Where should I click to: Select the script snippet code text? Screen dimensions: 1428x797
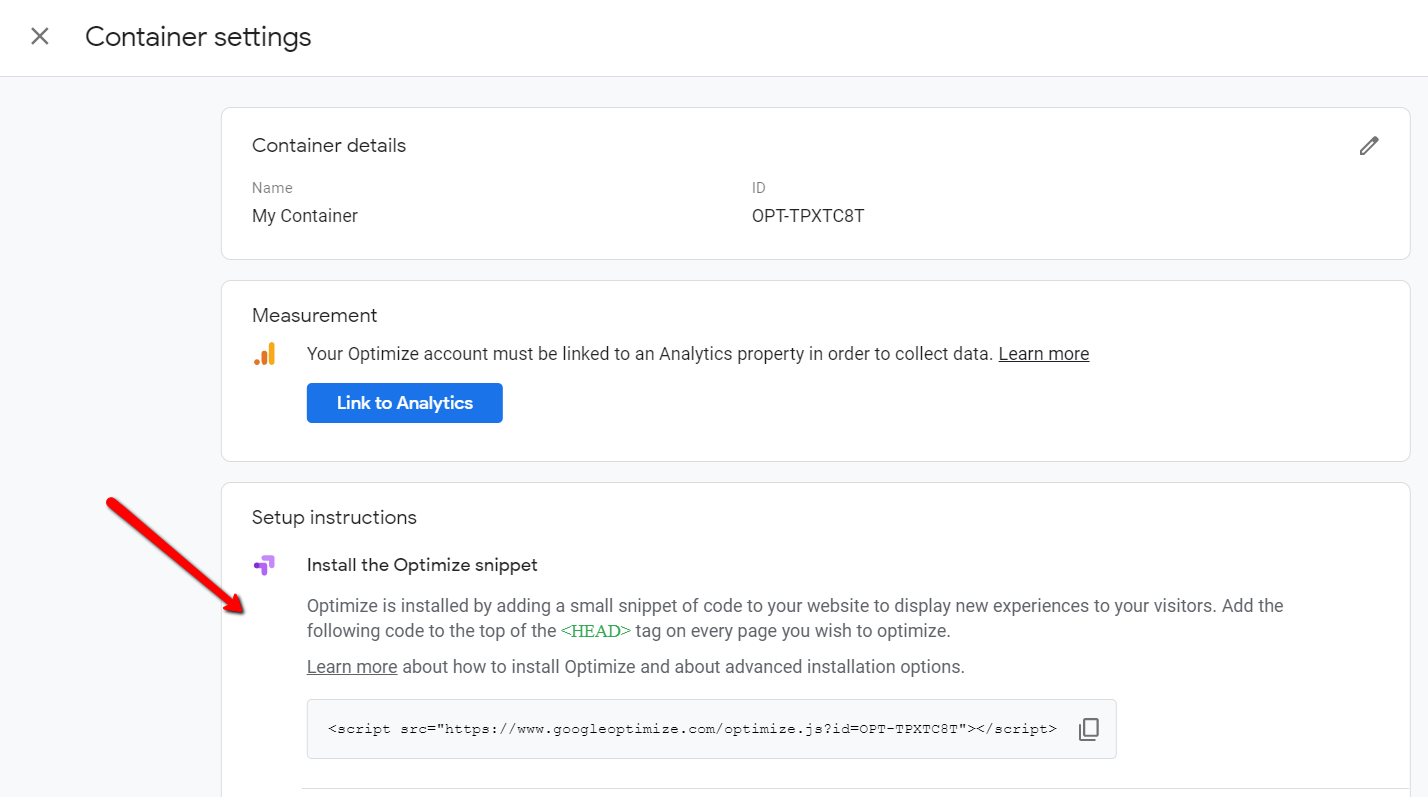click(692, 729)
